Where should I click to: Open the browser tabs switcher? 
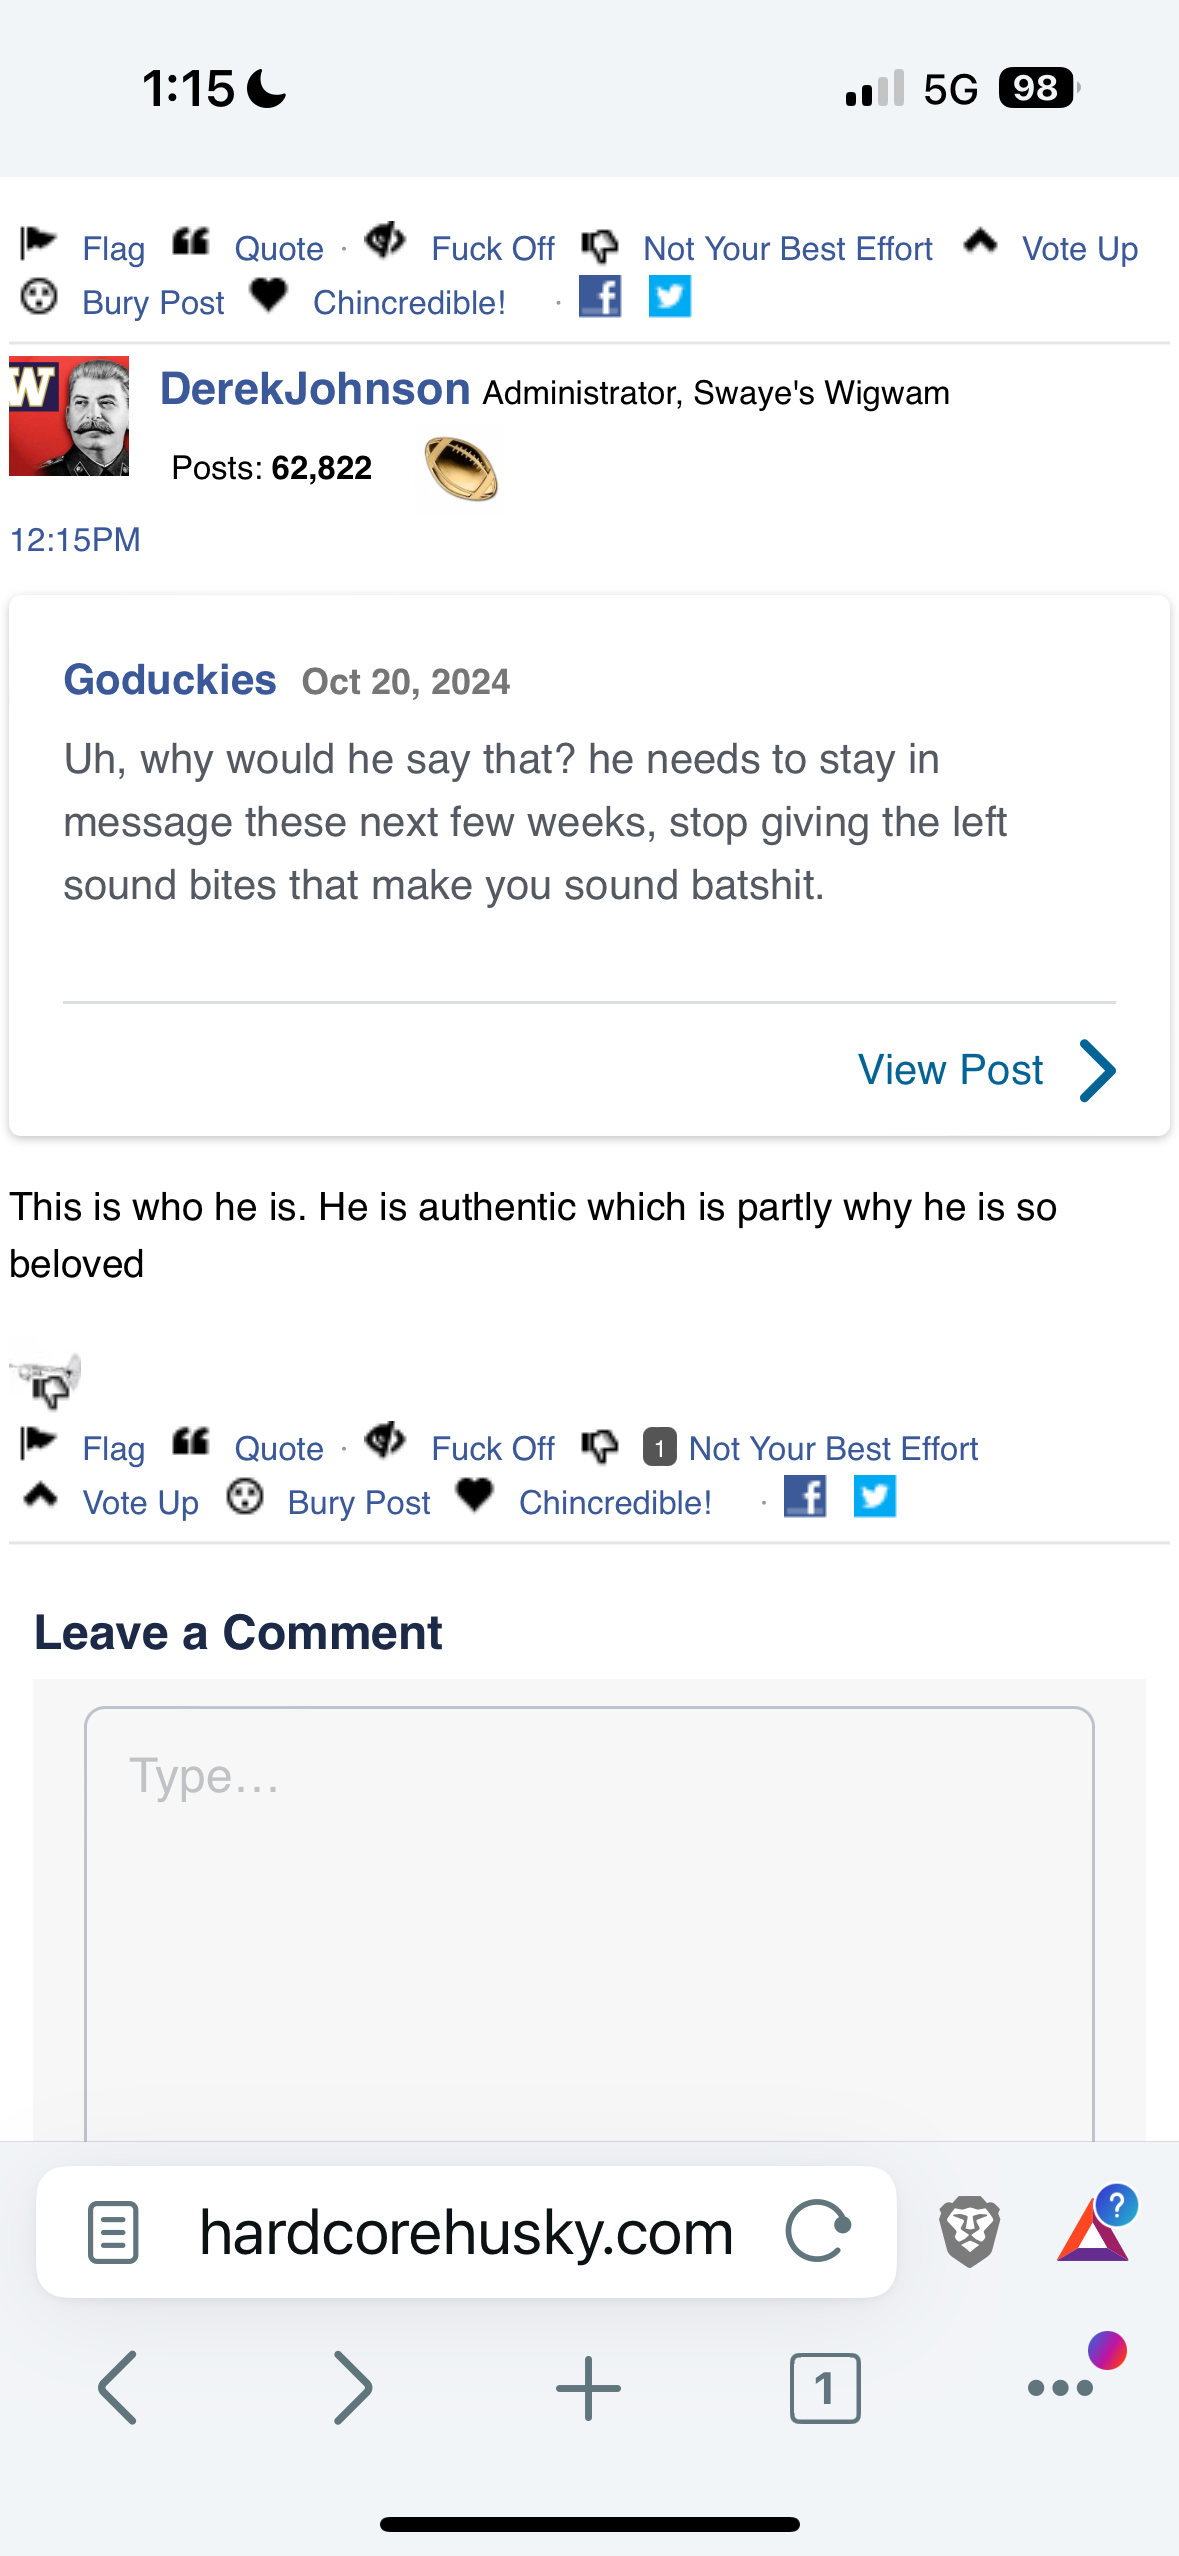click(824, 2388)
